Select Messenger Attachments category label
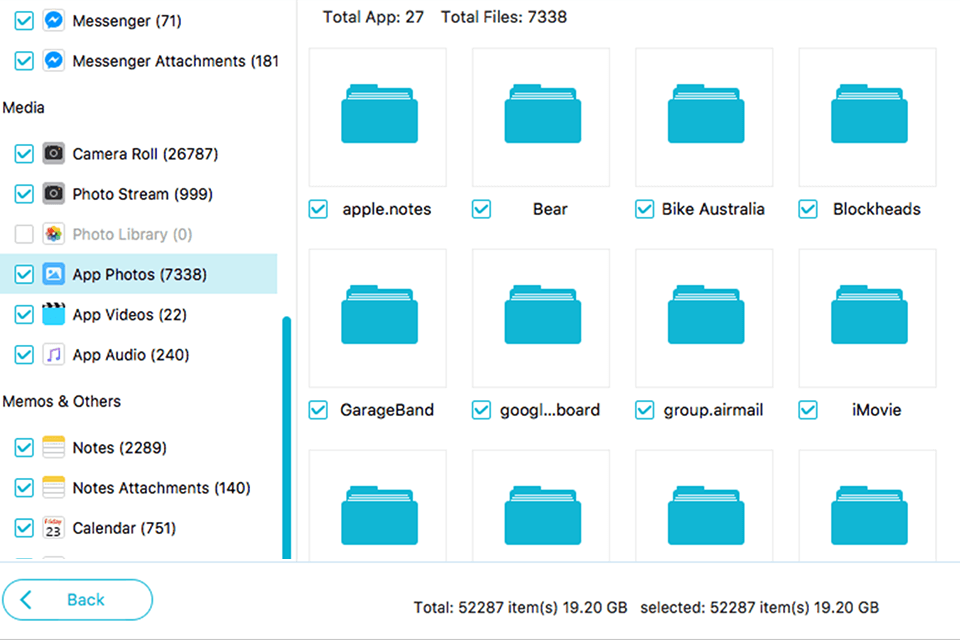The width and height of the screenshot is (960, 640). coord(175,61)
